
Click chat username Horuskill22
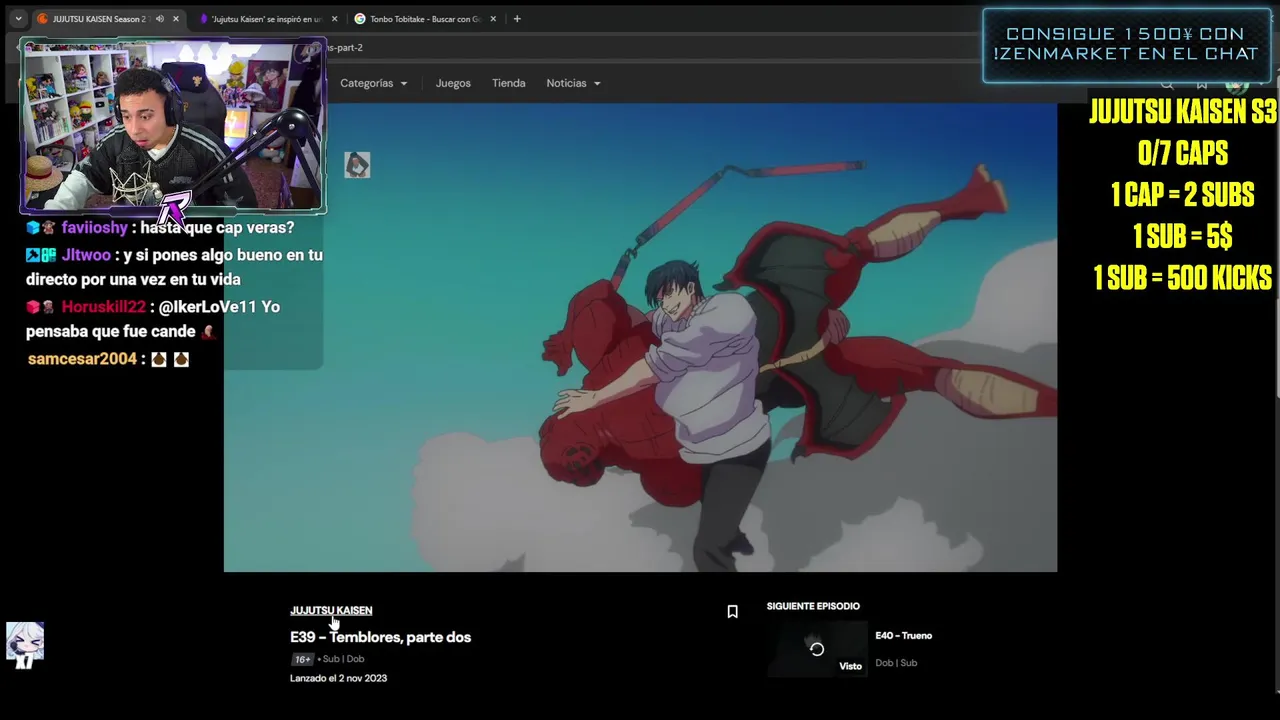[x=103, y=307]
